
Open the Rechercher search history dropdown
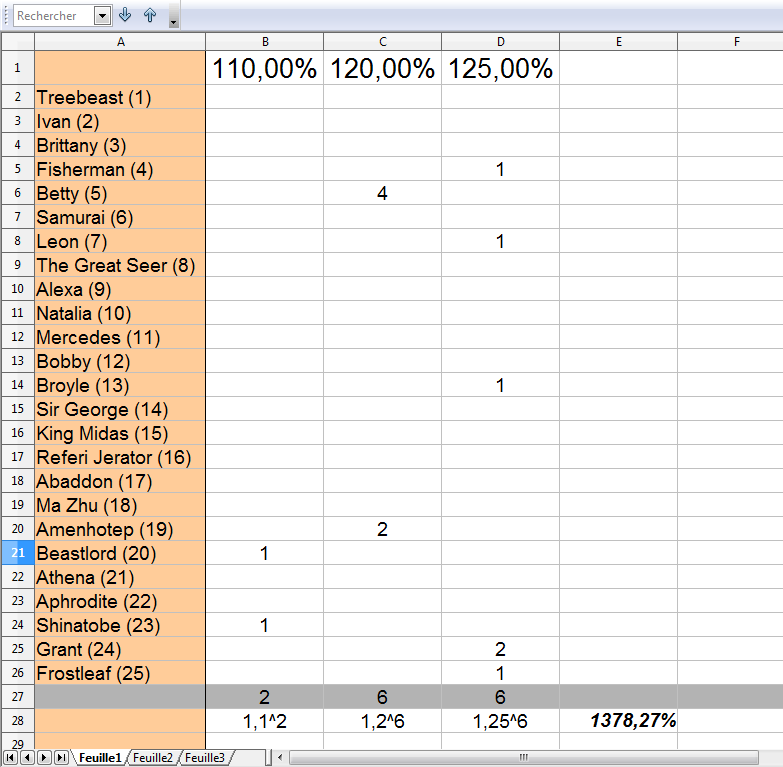(102, 16)
